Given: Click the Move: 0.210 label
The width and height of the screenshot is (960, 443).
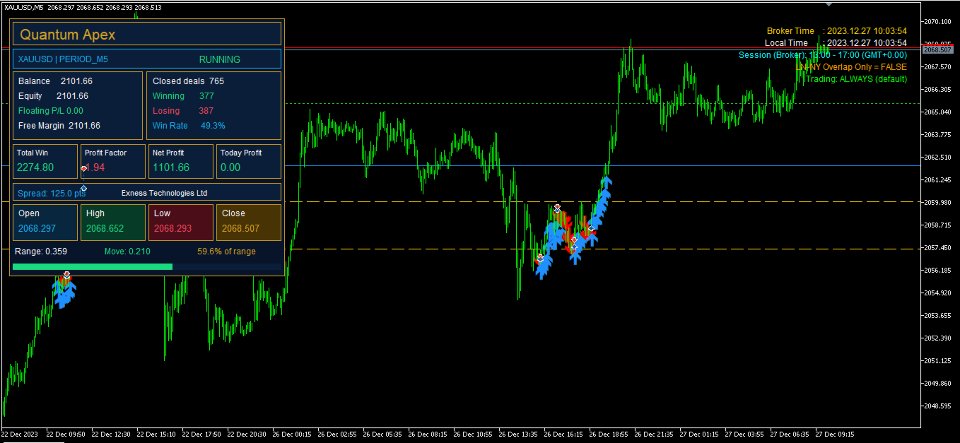Looking at the screenshot, I should 127,251.
